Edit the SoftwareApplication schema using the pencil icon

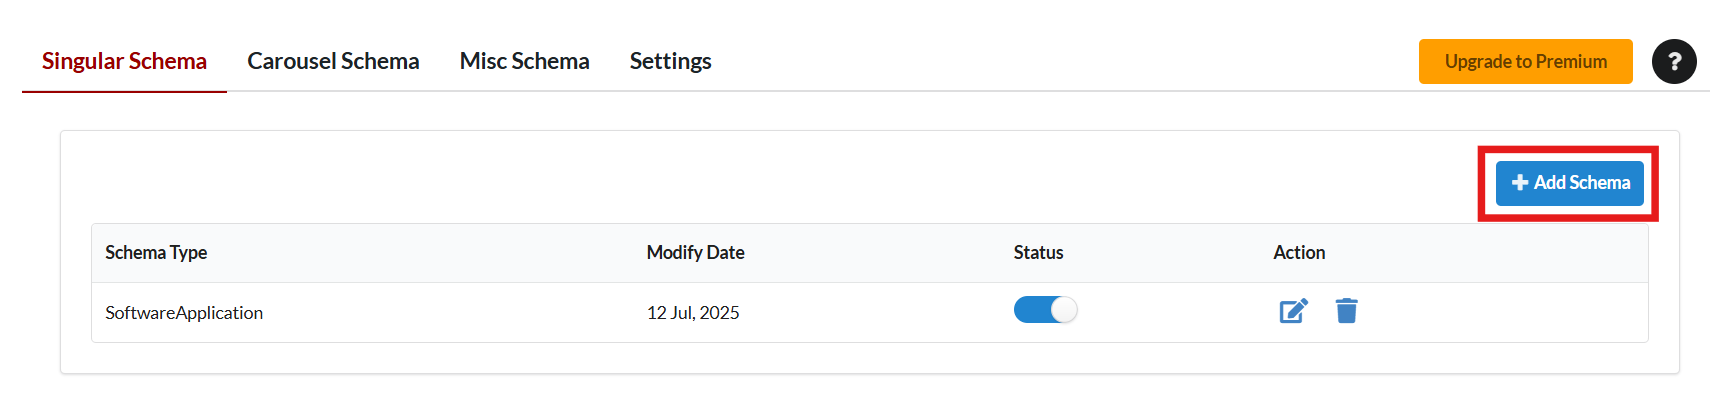click(x=1293, y=311)
